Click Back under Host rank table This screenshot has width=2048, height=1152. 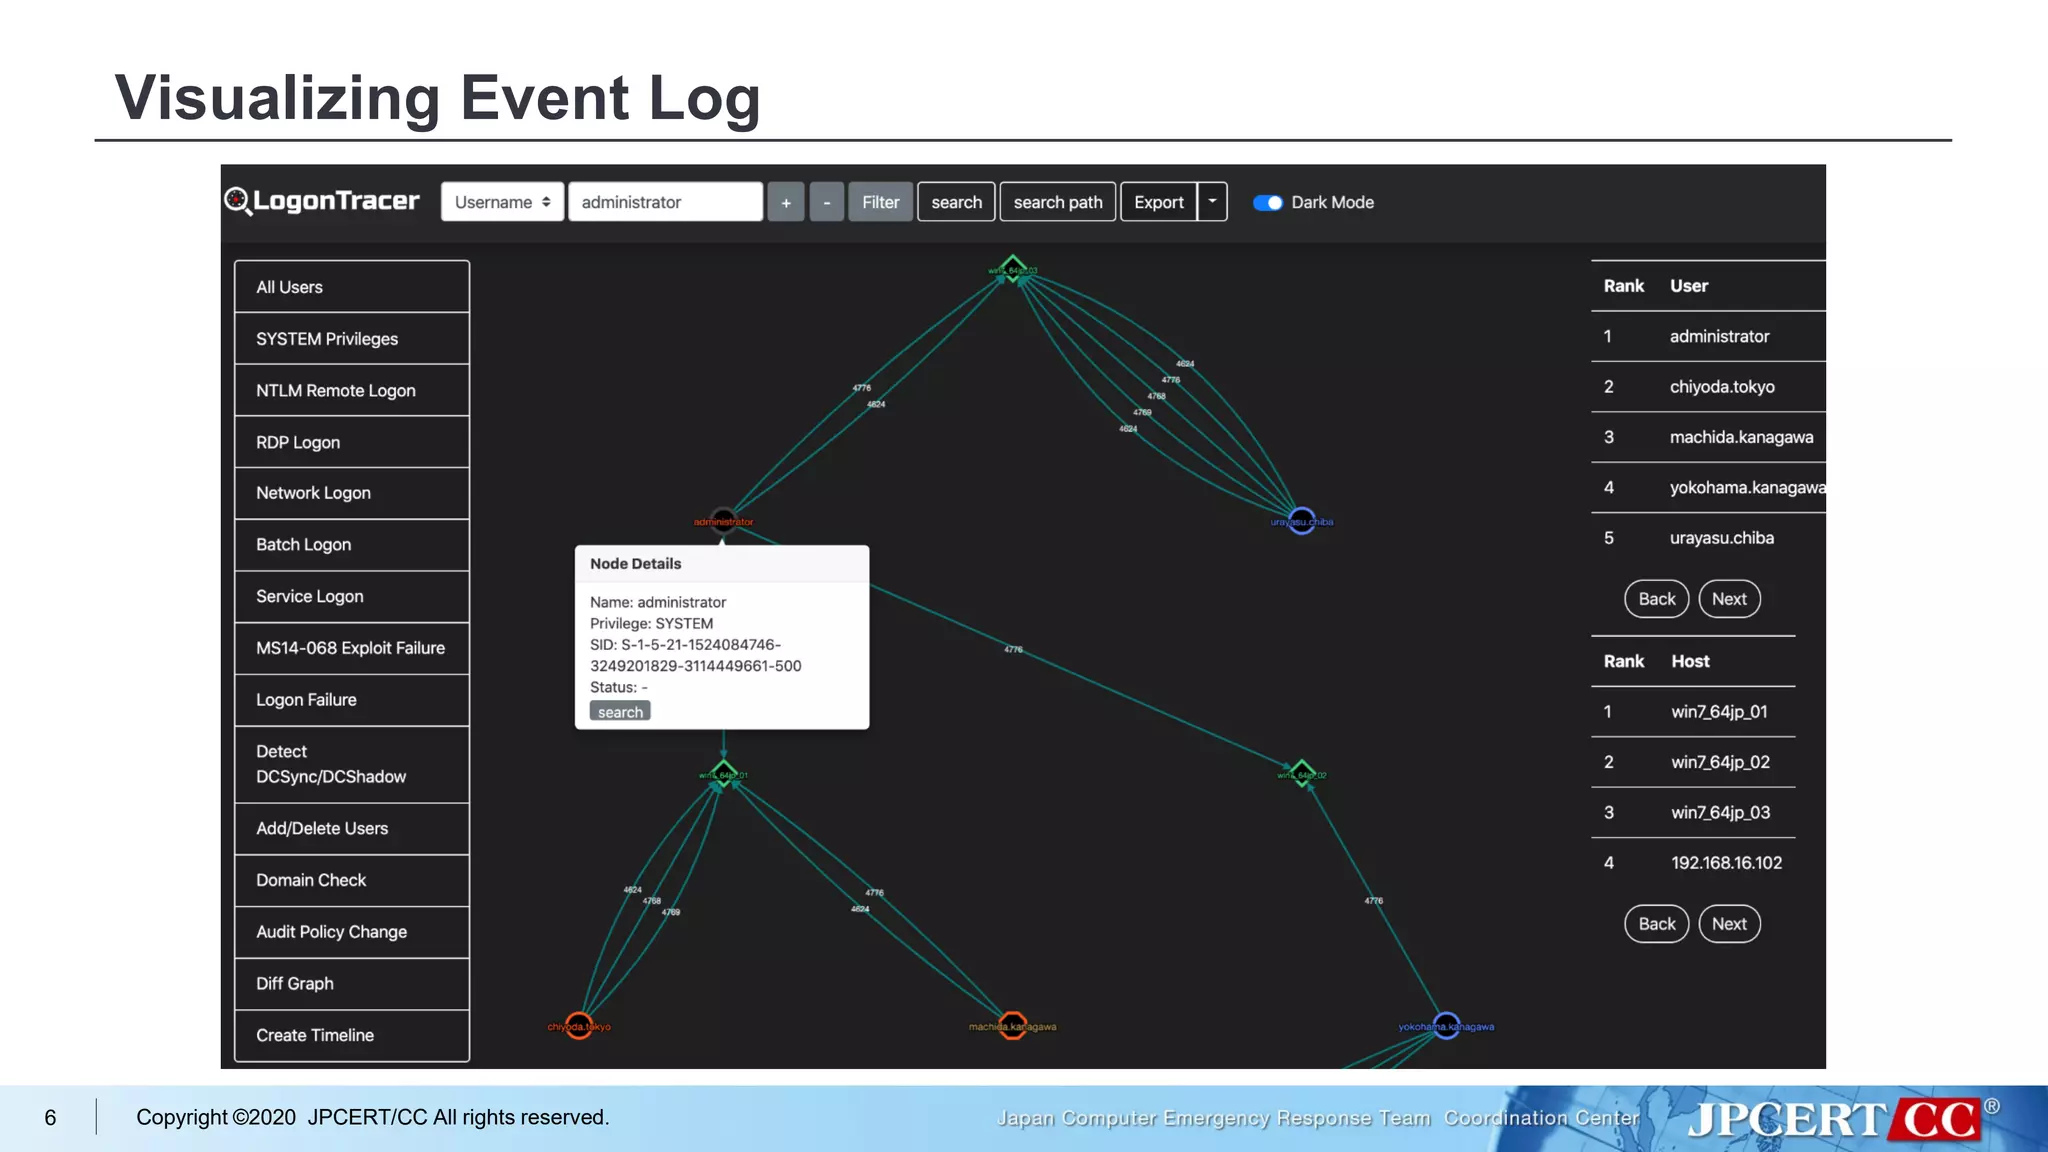pos(1657,924)
